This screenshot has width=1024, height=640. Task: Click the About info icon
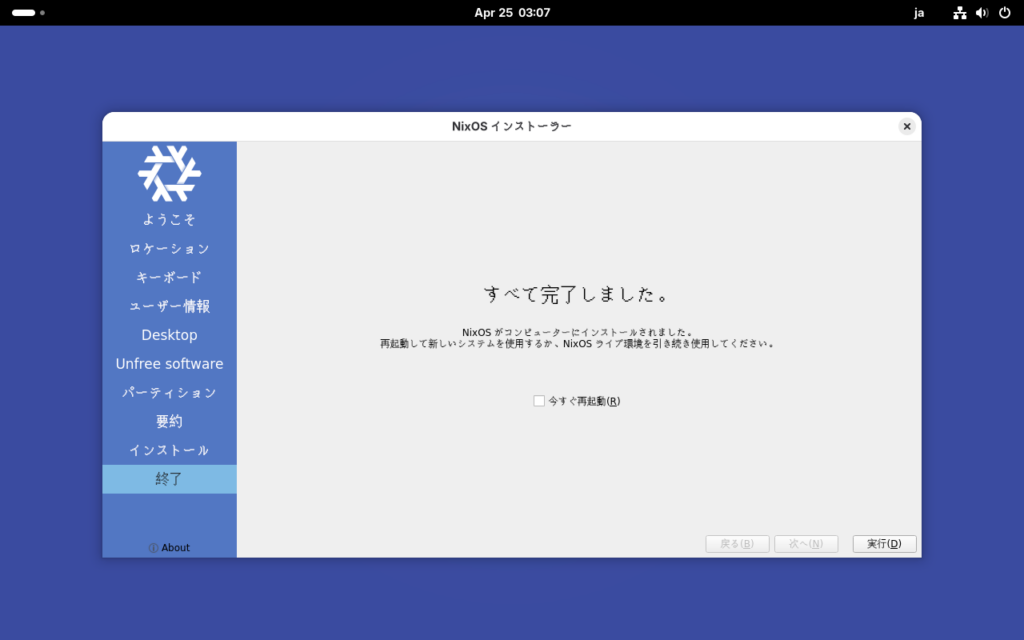pyautogui.click(x=153, y=548)
